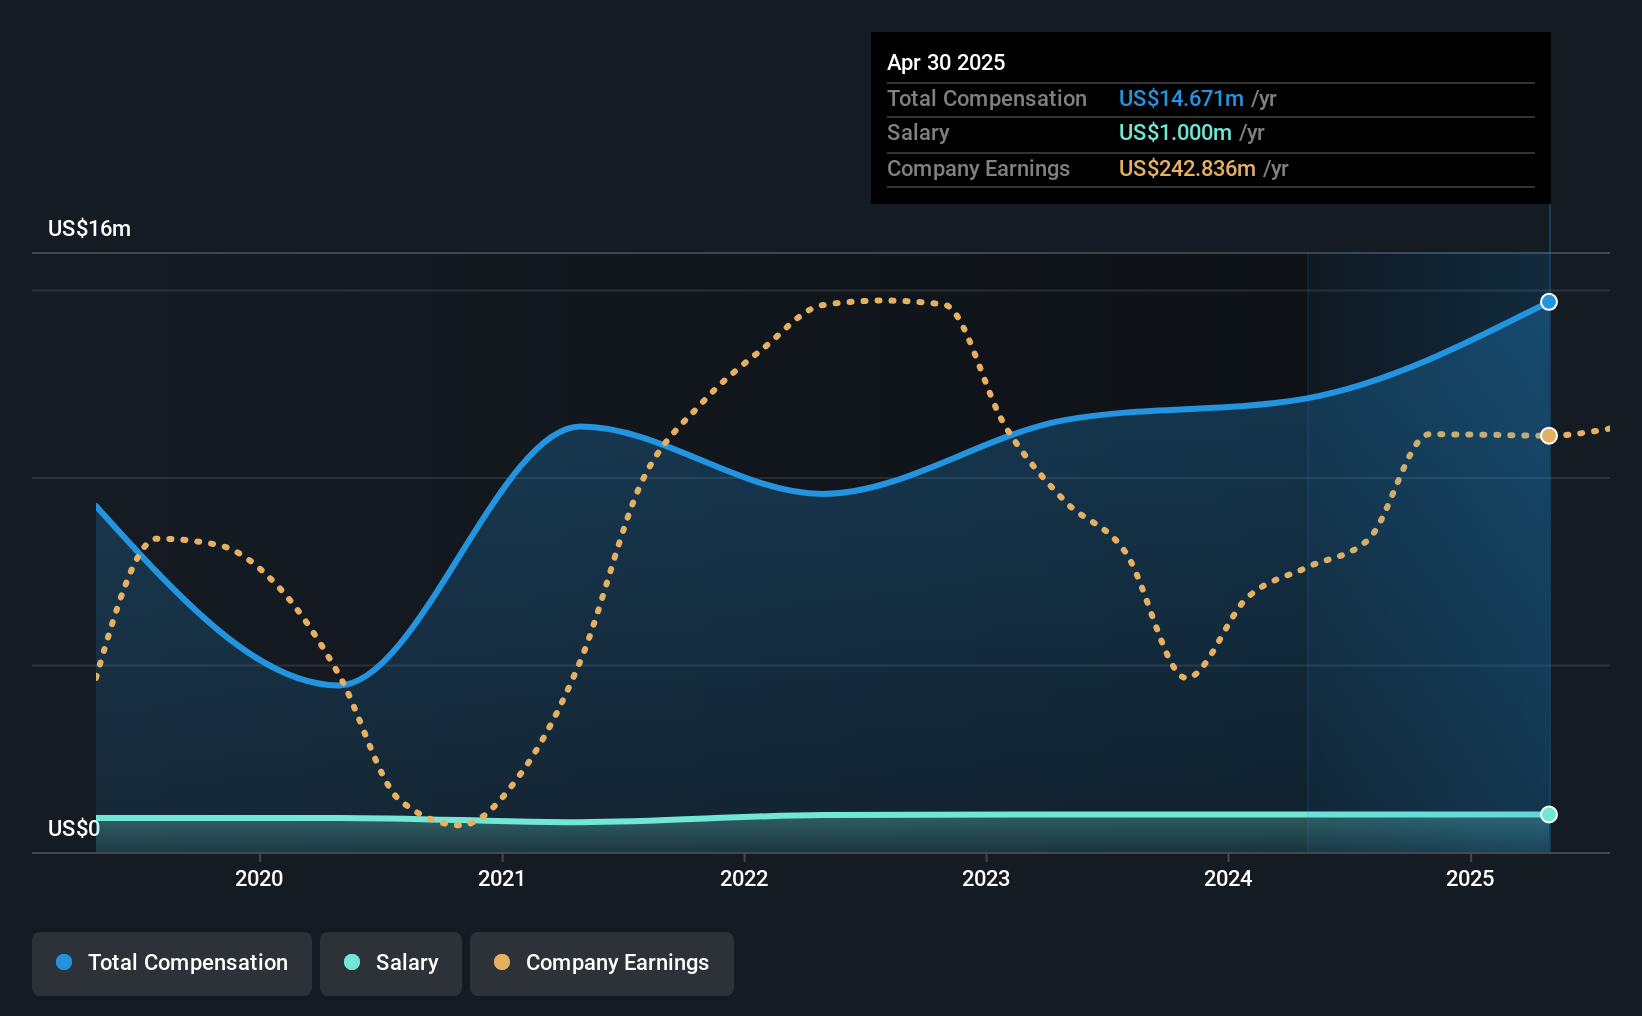The image size is (1642, 1016).
Task: Click the Company Earnings tooltip row label
Action: click(x=978, y=168)
